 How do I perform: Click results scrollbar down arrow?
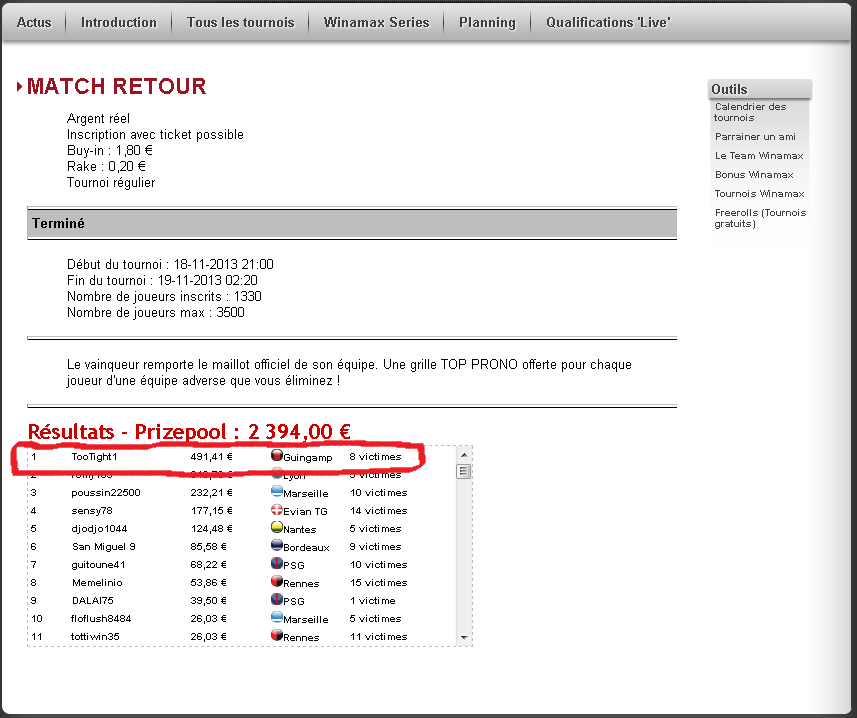[463, 637]
